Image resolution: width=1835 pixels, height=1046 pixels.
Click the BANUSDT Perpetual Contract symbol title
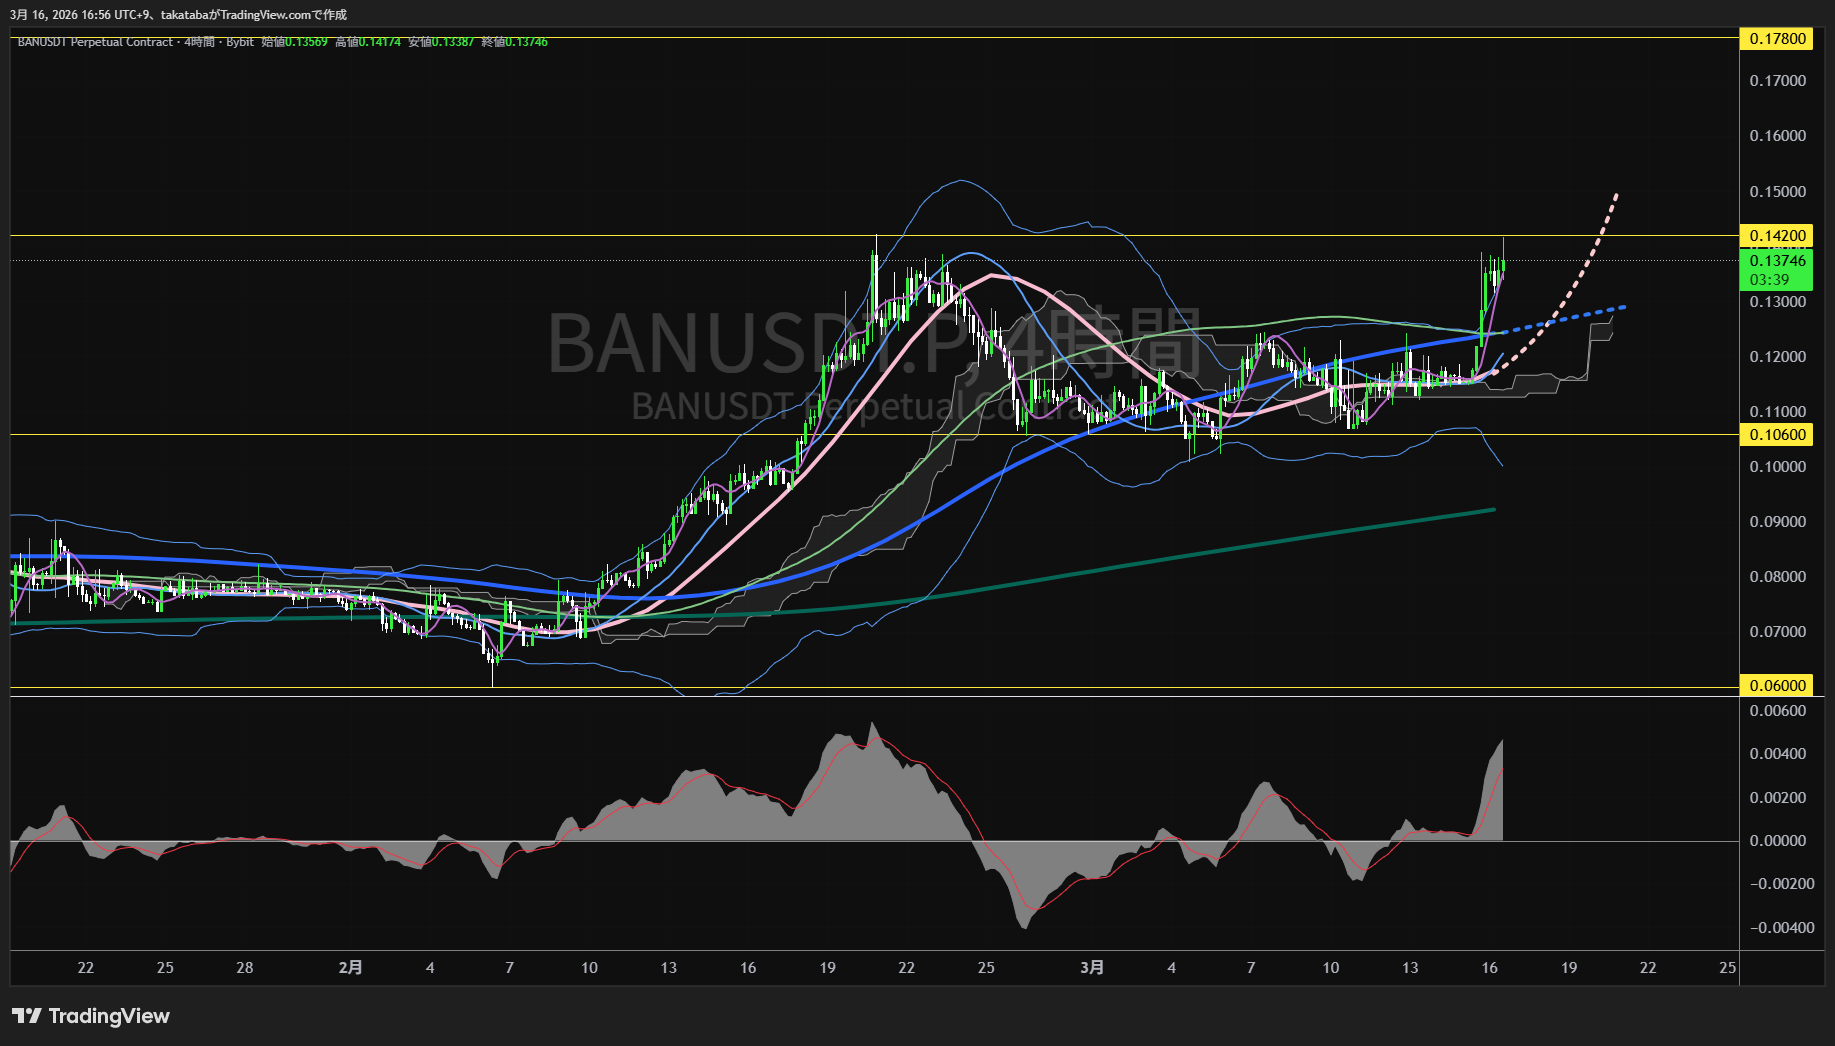[x=95, y=42]
